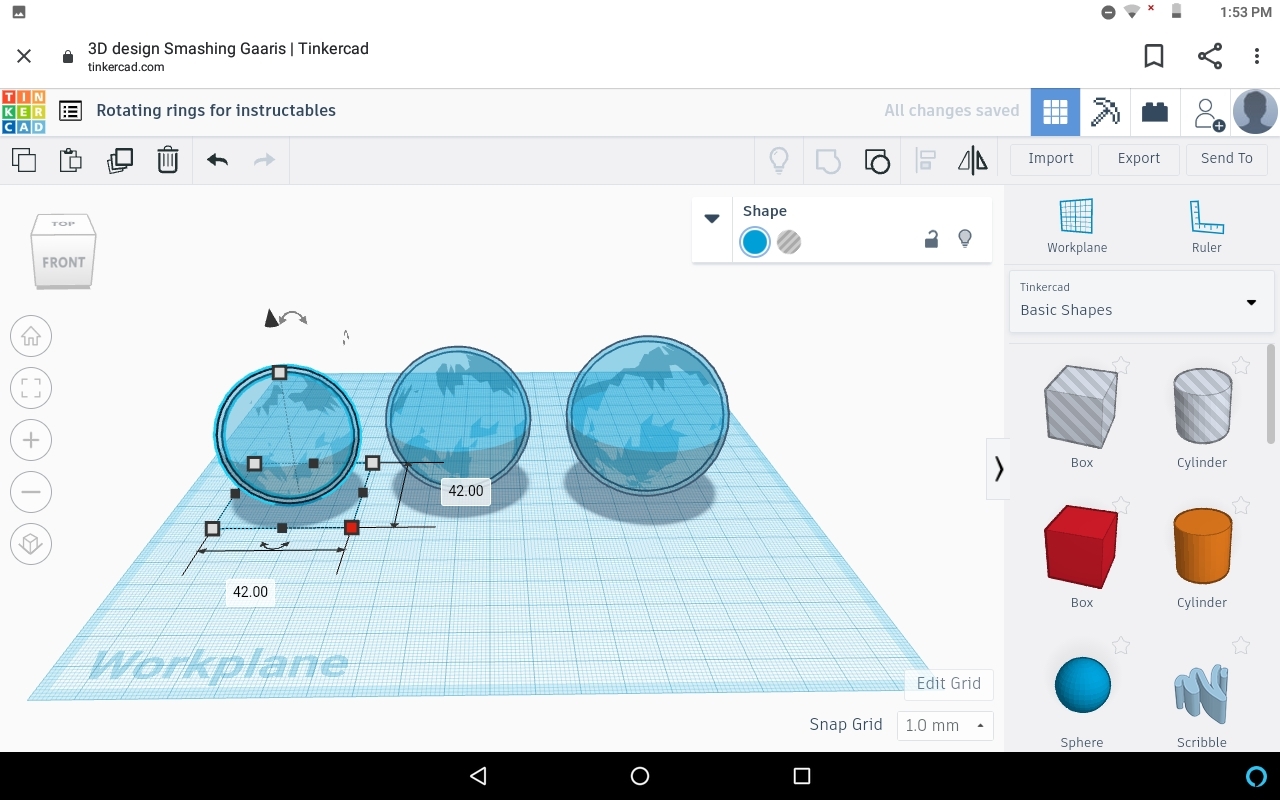Image resolution: width=1280 pixels, height=800 pixels.
Task: Click the TOP face of the view cube
Action: click(x=63, y=224)
